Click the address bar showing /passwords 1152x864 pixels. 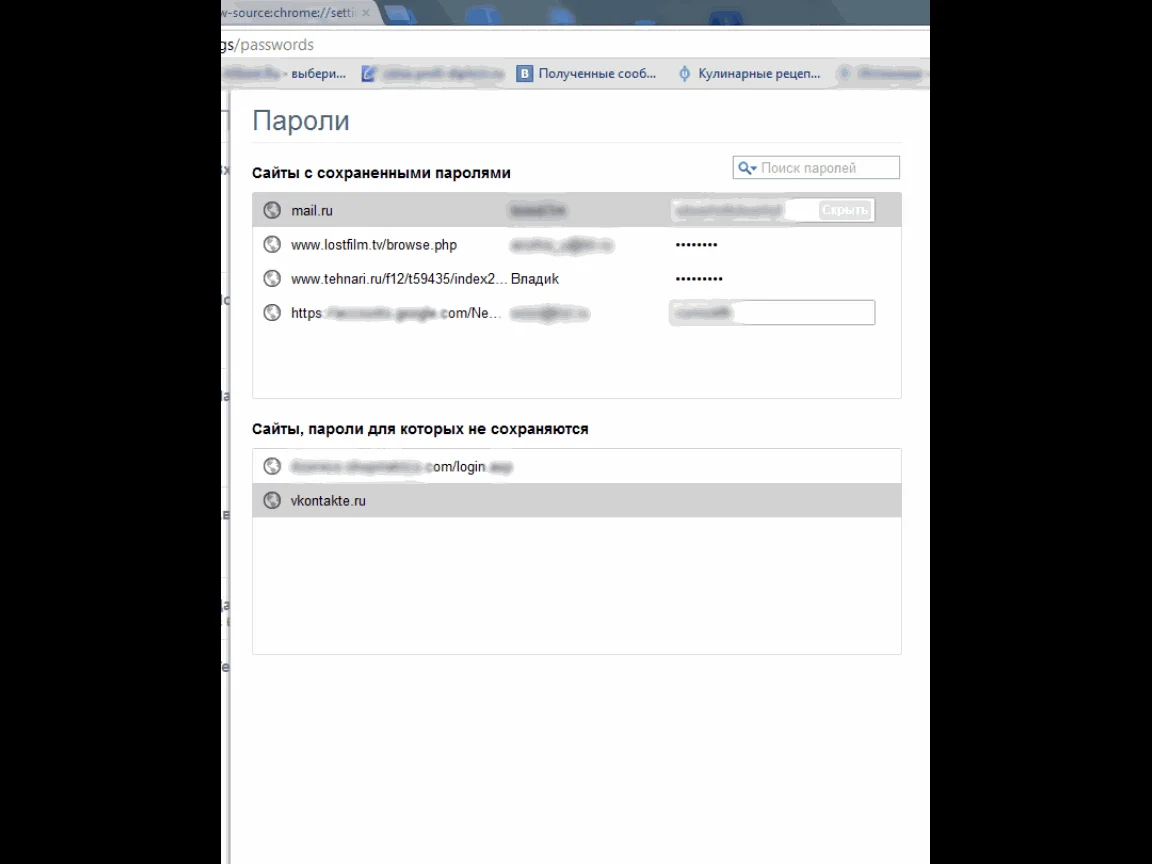point(575,45)
